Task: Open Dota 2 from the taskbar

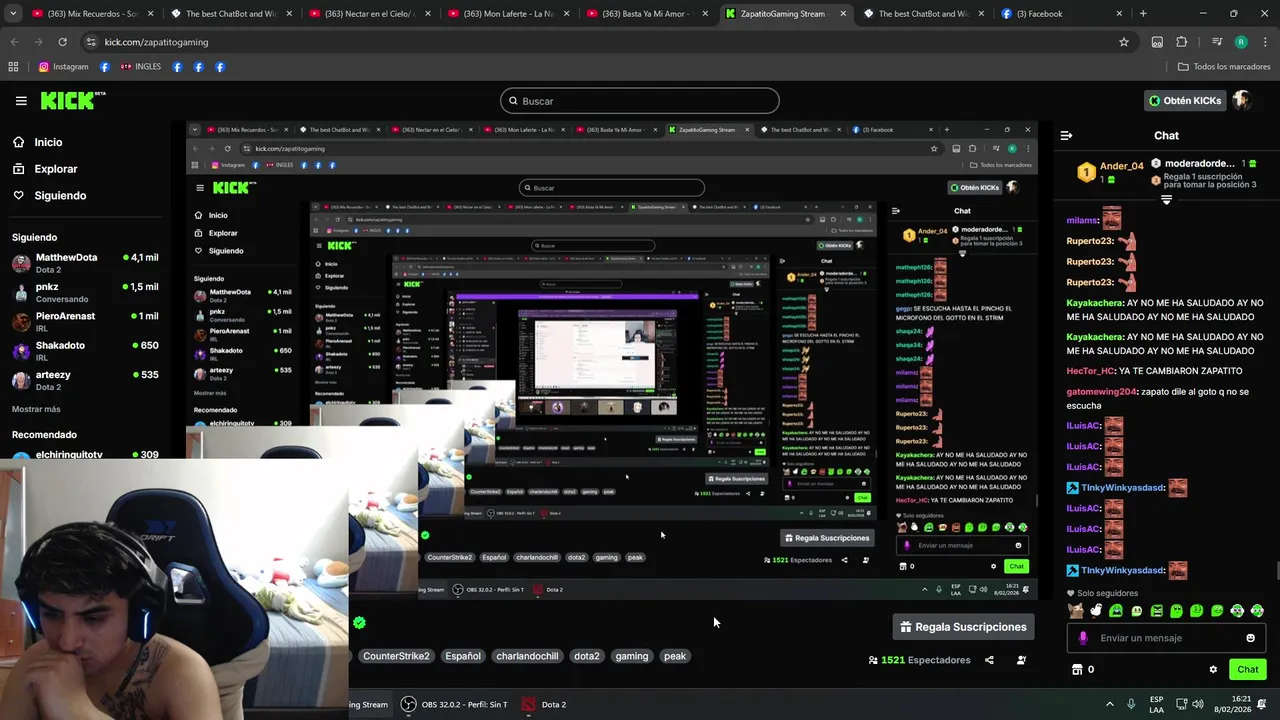Action: [544, 704]
